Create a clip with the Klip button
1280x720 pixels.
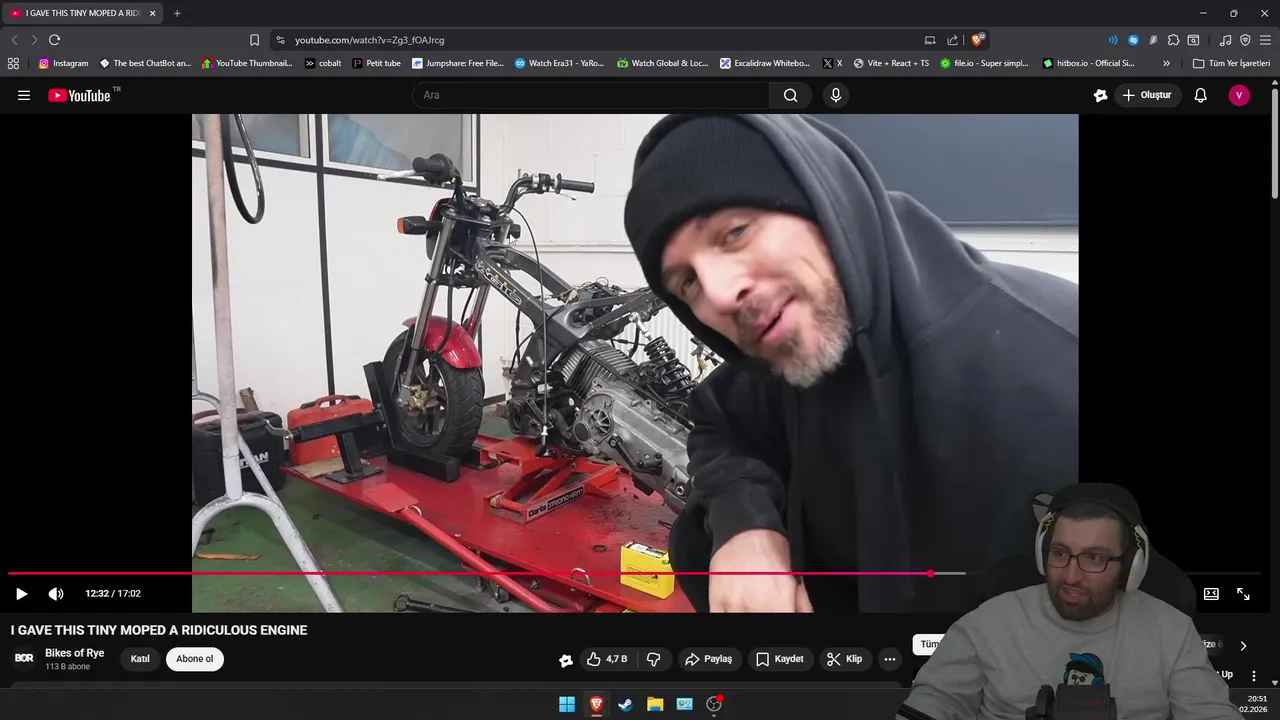[845, 659]
